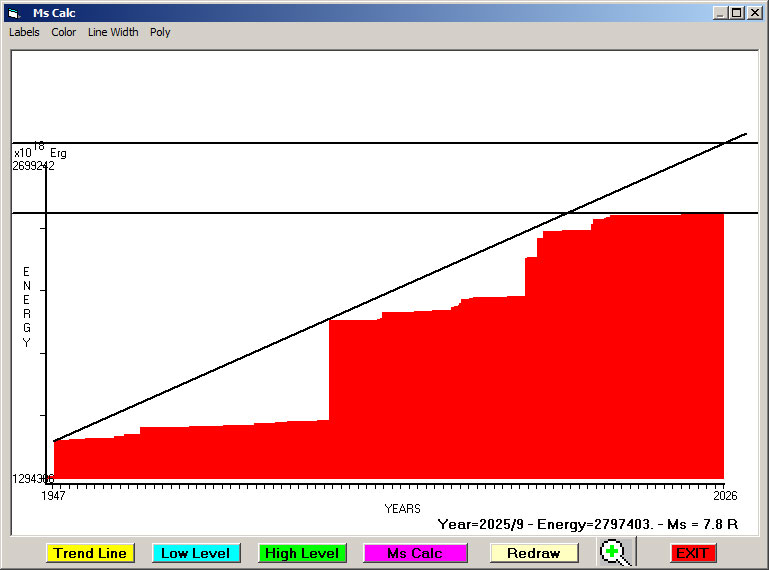Click the YEARS axis title
The height and width of the screenshot is (570, 769).
402,509
